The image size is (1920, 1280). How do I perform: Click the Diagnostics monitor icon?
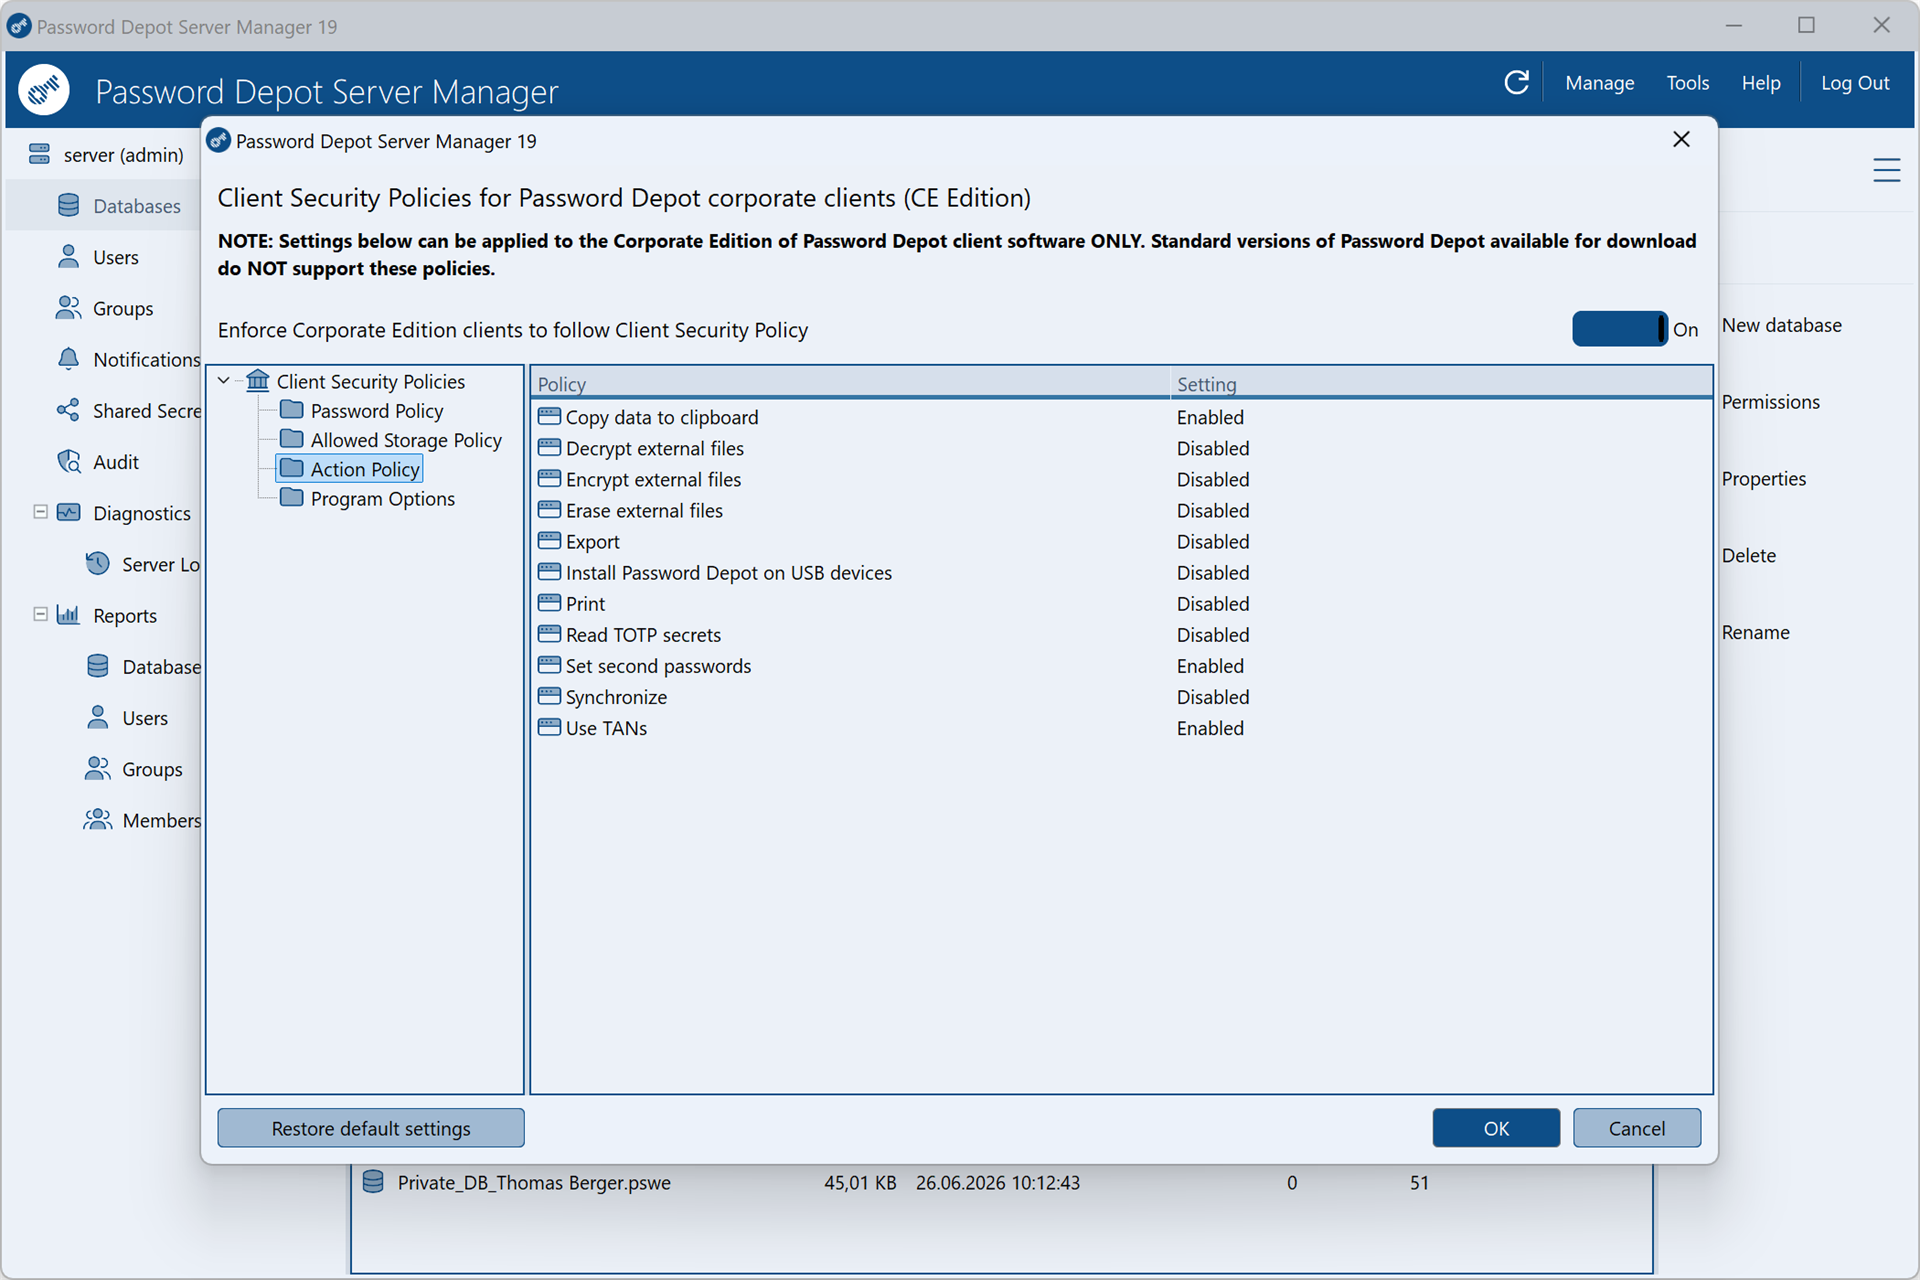click(68, 512)
